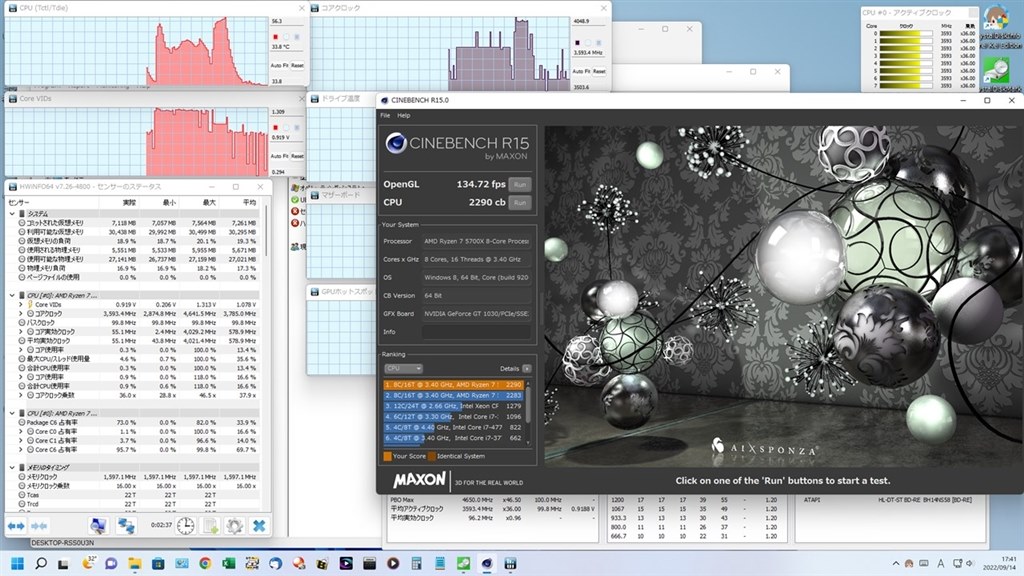
Task: Click the Processor field AMD Ryzen 7 5700X
Action: click(x=476, y=241)
